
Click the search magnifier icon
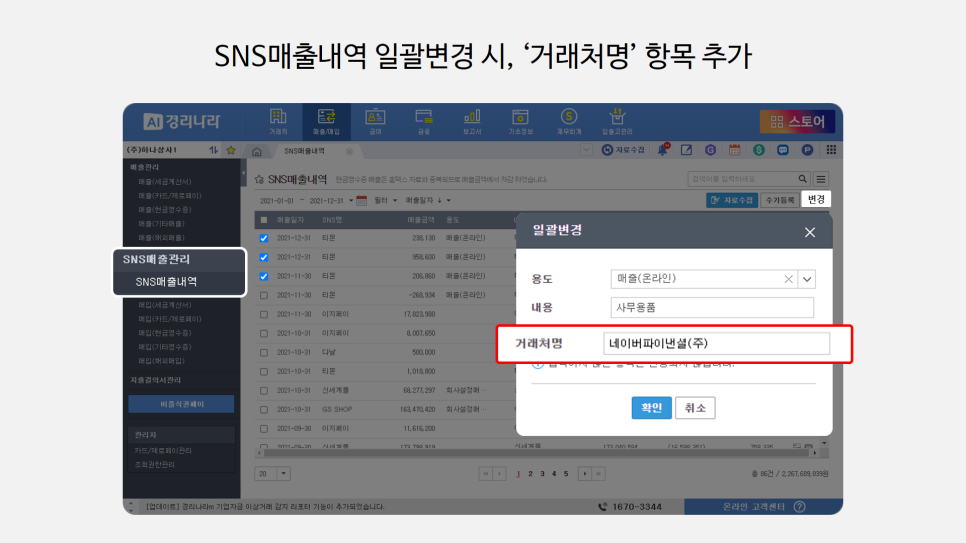[x=802, y=179]
